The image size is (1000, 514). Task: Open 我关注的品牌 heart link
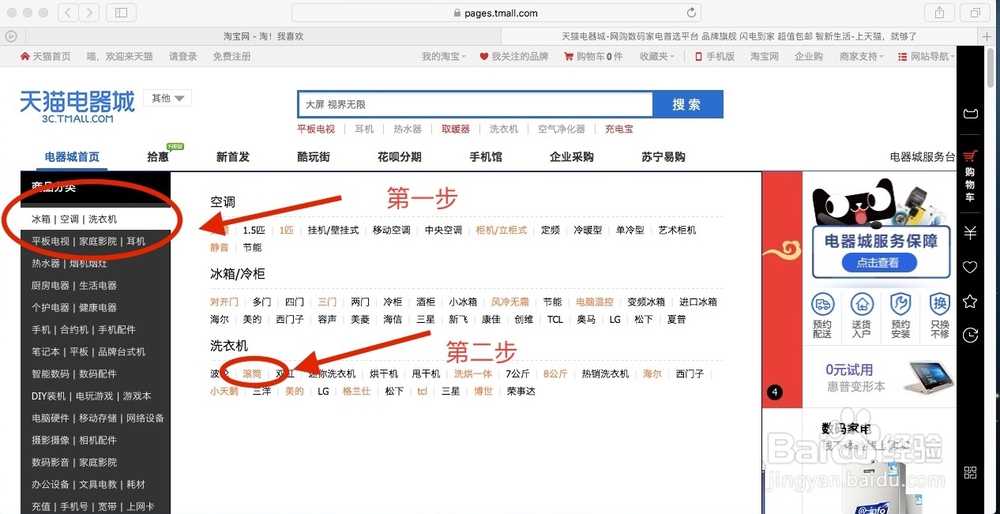coord(514,56)
